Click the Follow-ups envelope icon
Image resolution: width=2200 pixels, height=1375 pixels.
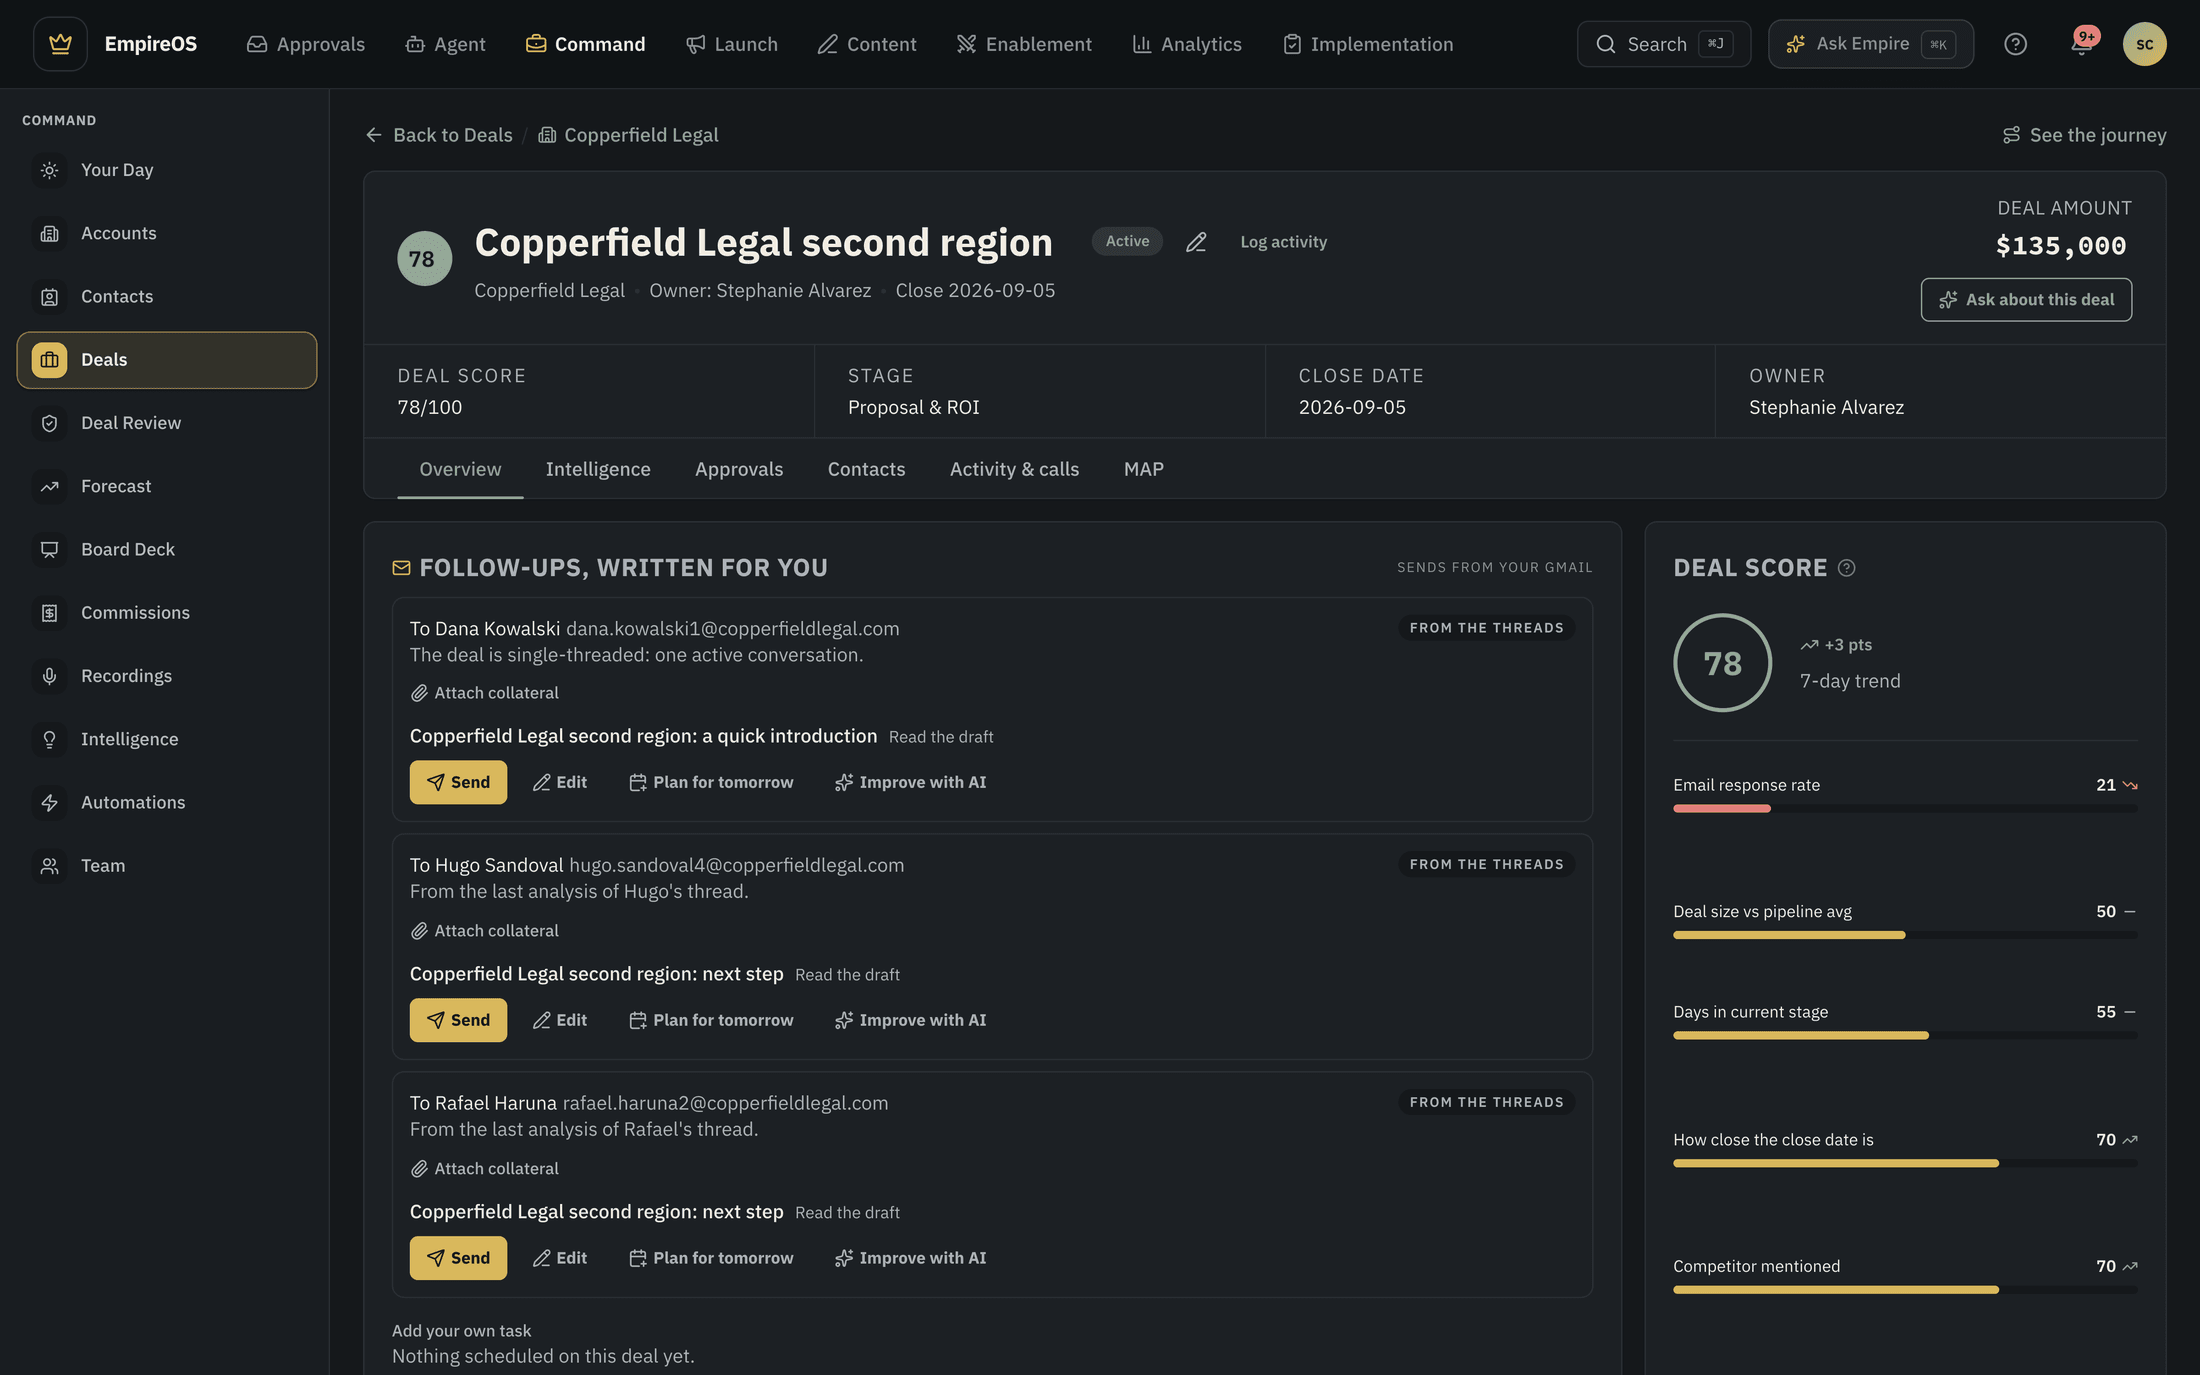pyautogui.click(x=401, y=568)
